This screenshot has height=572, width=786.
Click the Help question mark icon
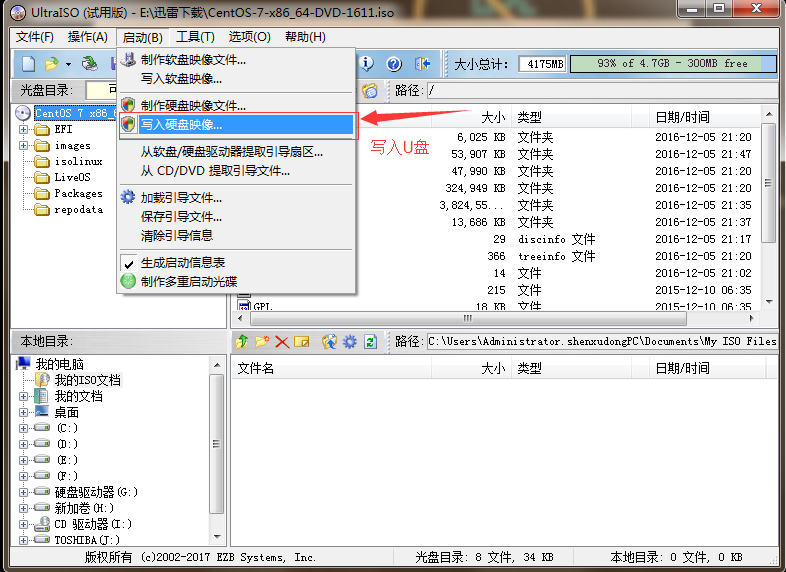coord(394,64)
